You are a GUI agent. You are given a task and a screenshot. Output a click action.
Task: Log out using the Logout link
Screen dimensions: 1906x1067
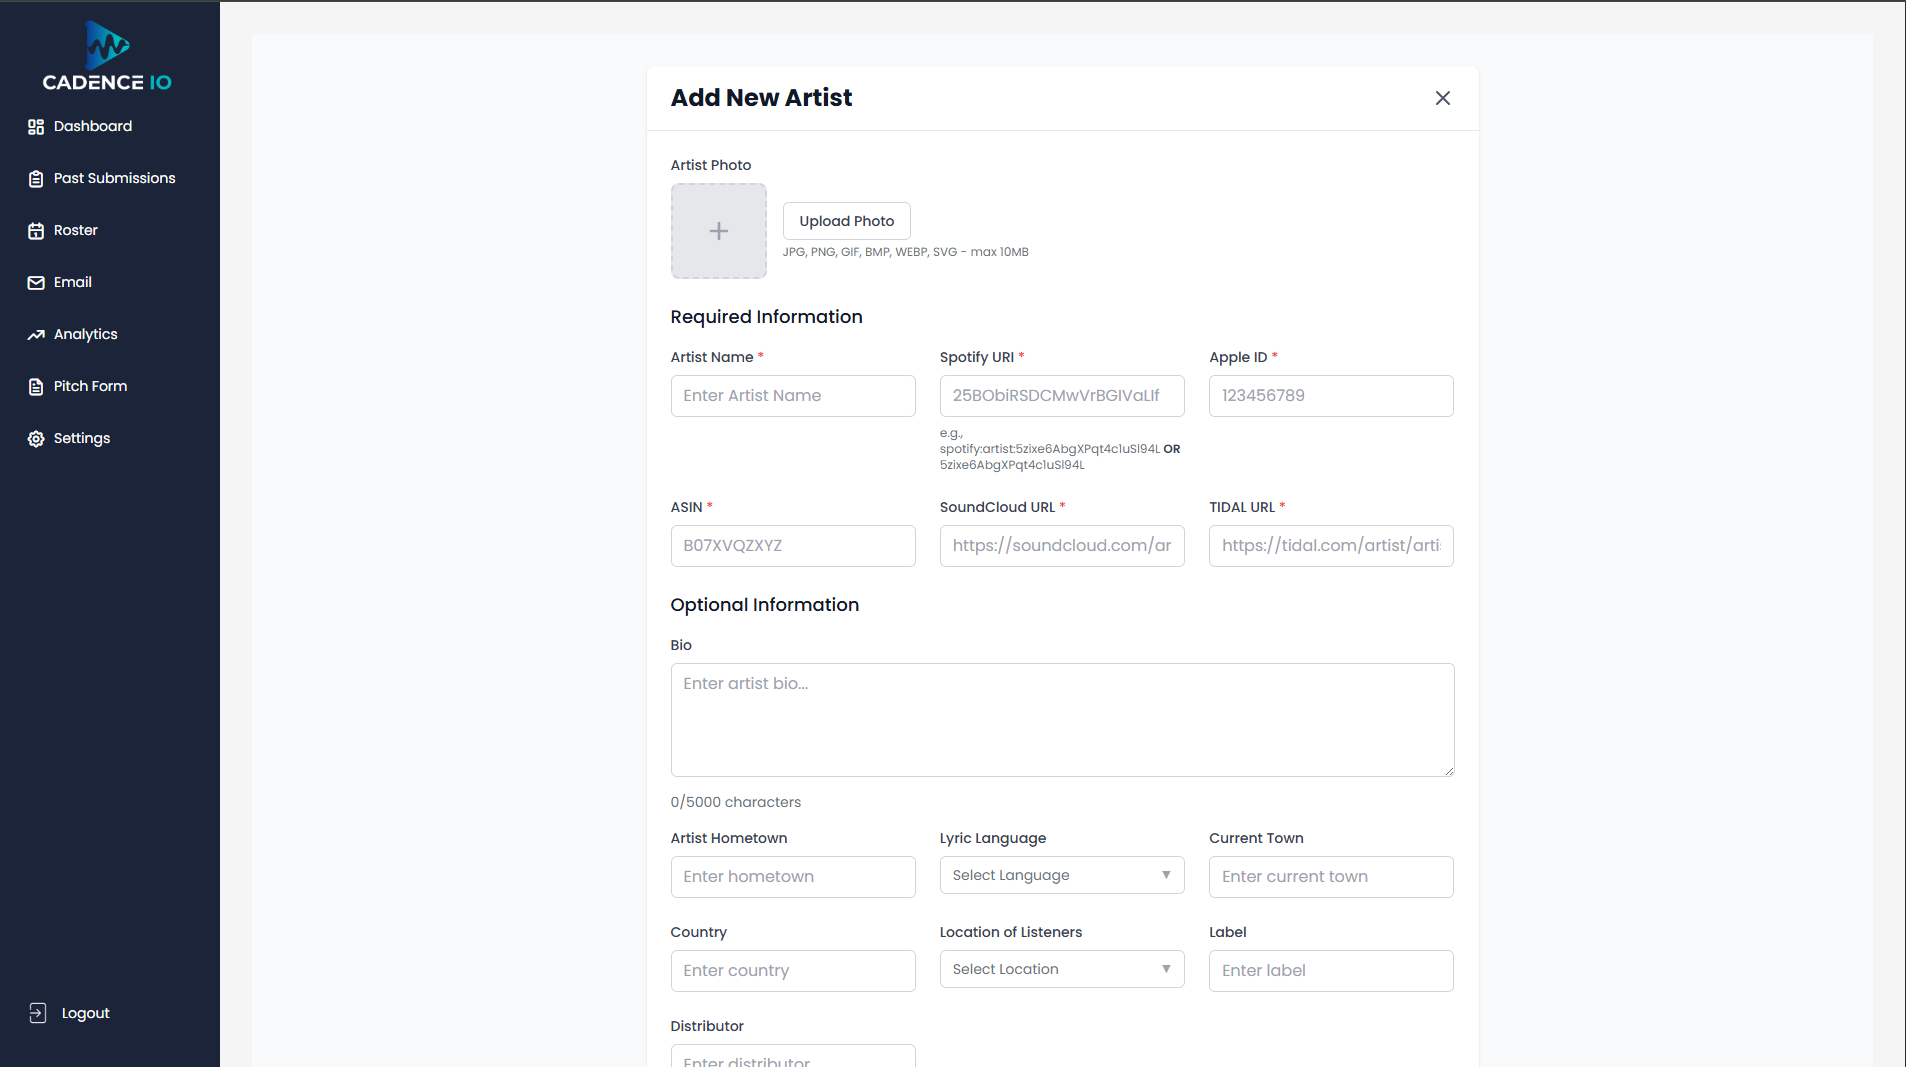click(x=86, y=1013)
